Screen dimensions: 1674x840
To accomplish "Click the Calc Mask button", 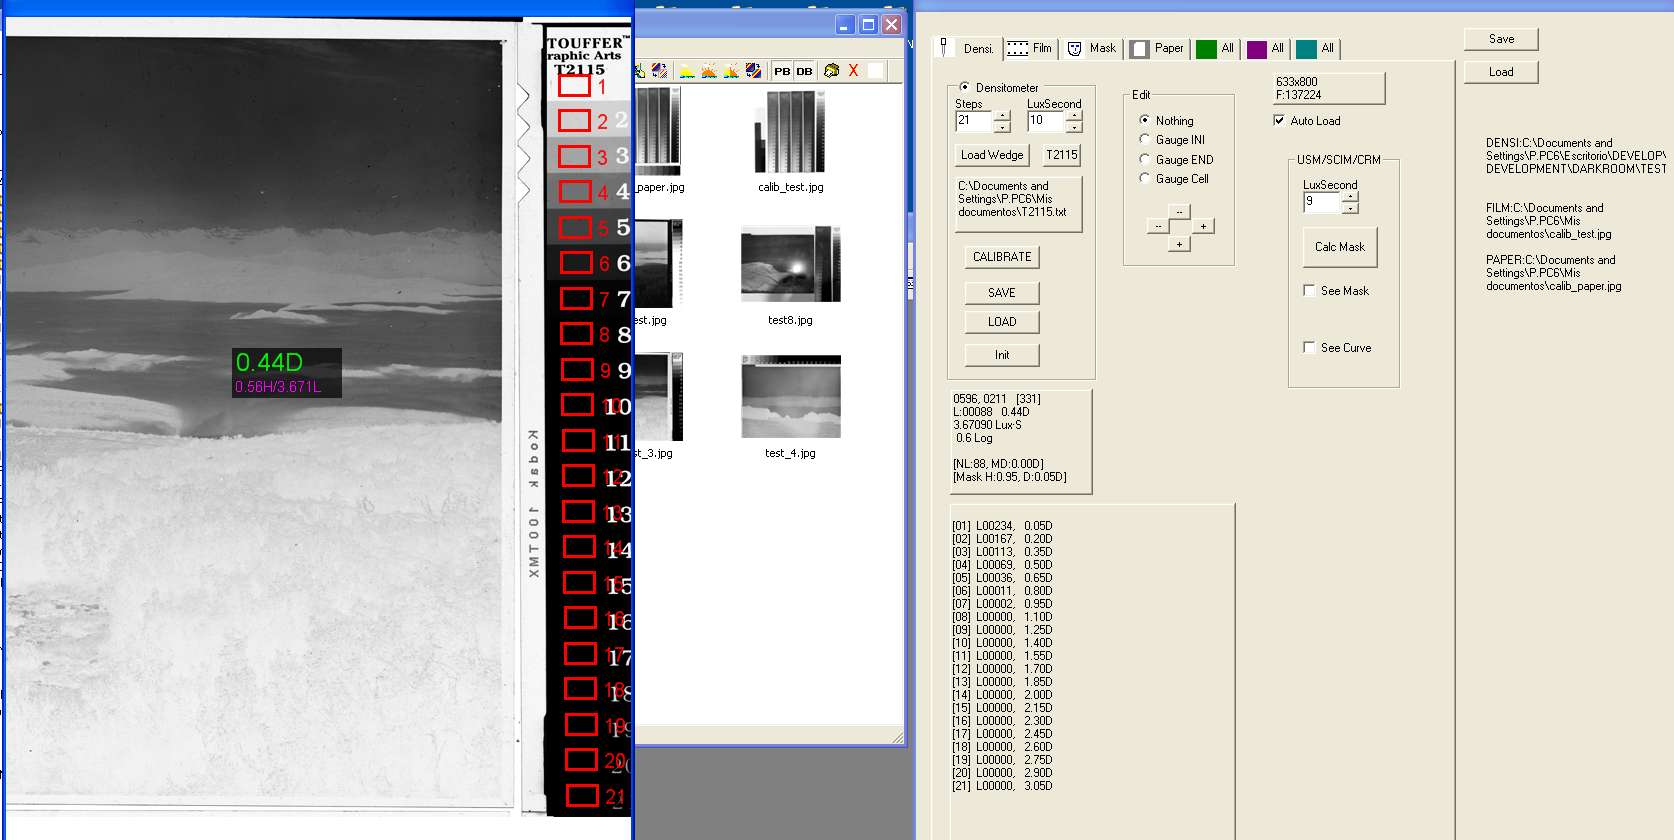I will coord(1340,247).
